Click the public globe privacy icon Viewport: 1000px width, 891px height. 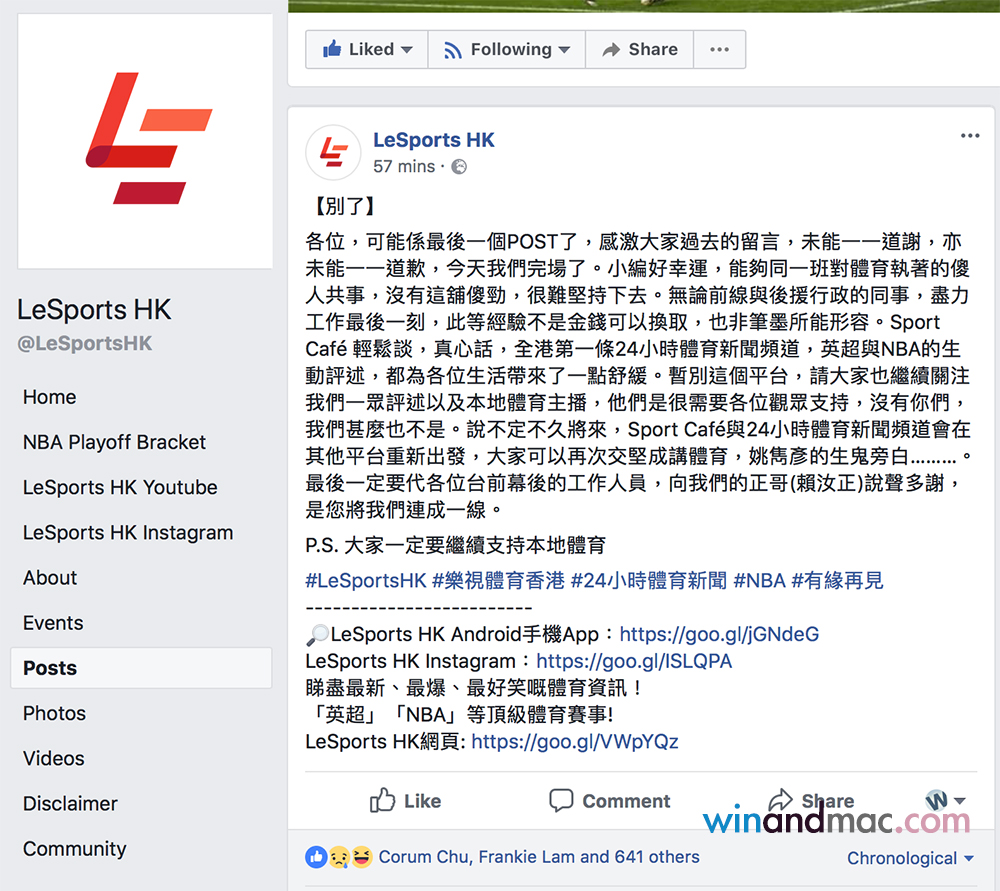click(459, 166)
